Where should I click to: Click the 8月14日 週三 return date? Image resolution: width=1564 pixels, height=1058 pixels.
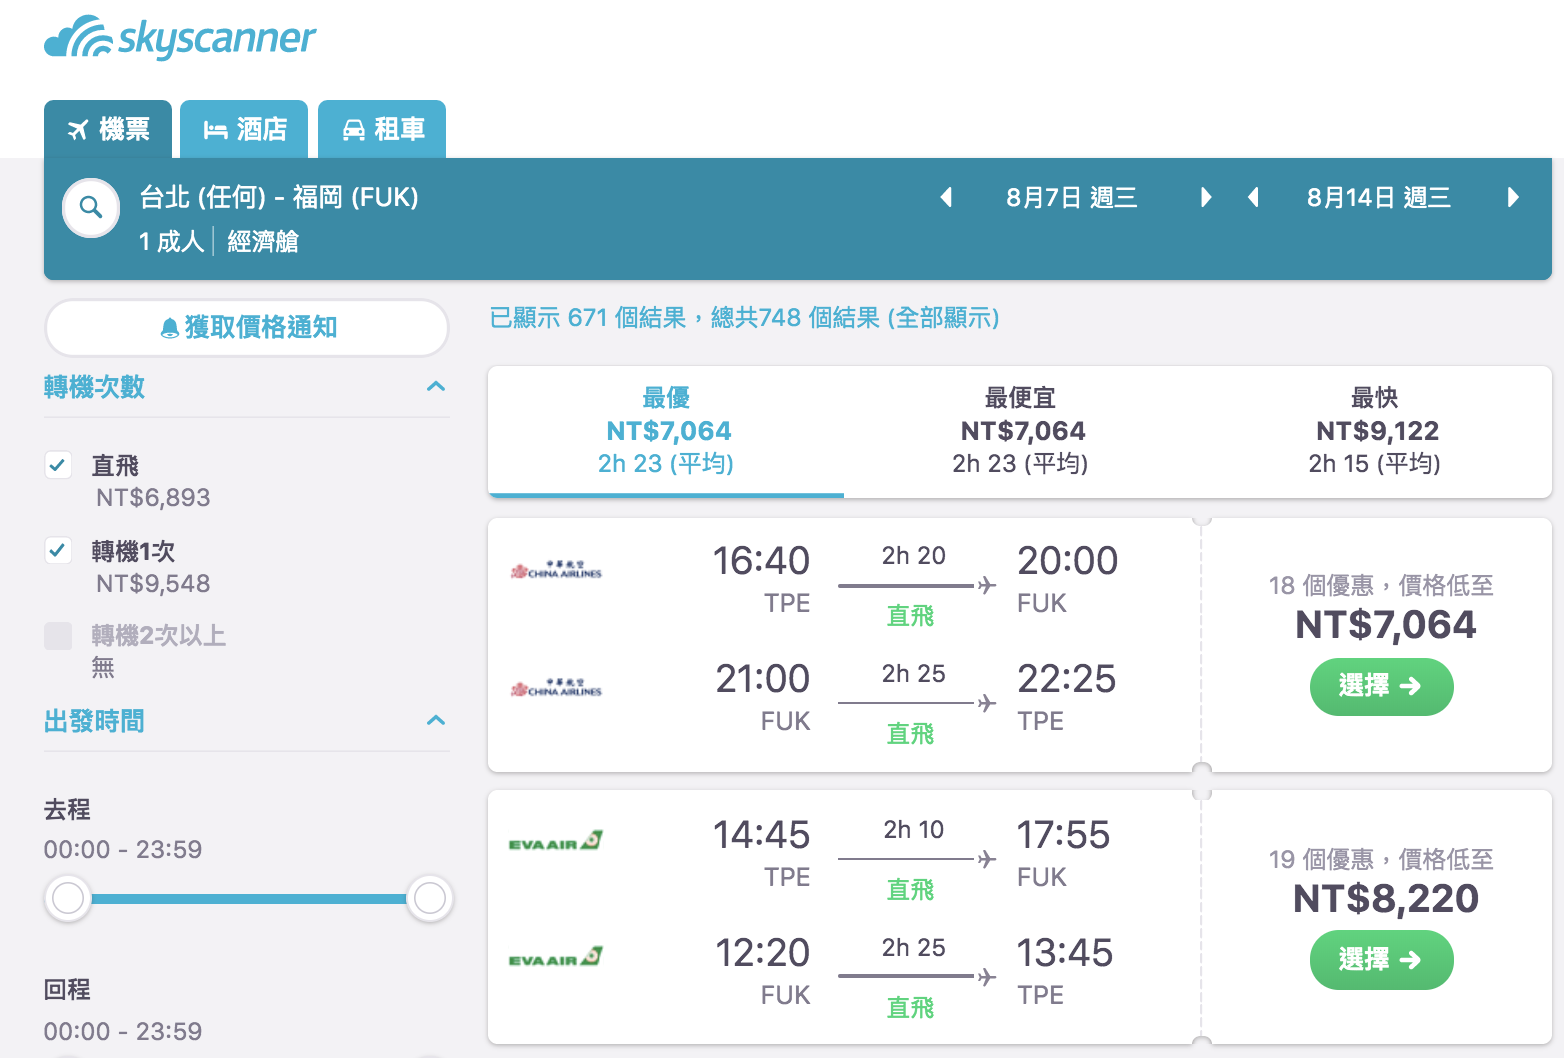(x=1379, y=197)
